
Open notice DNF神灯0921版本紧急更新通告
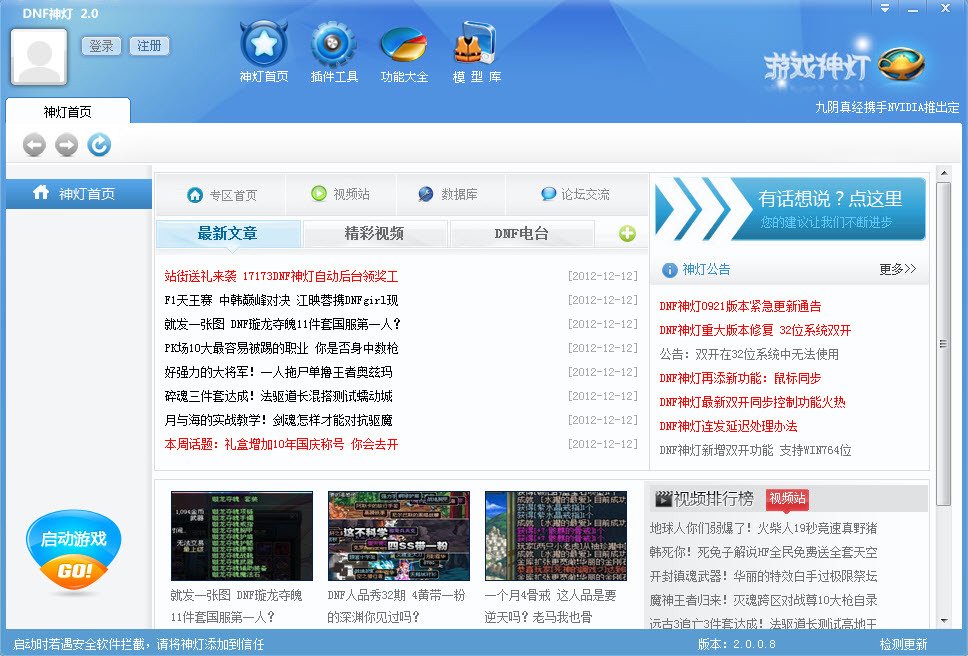pyautogui.click(x=740, y=306)
